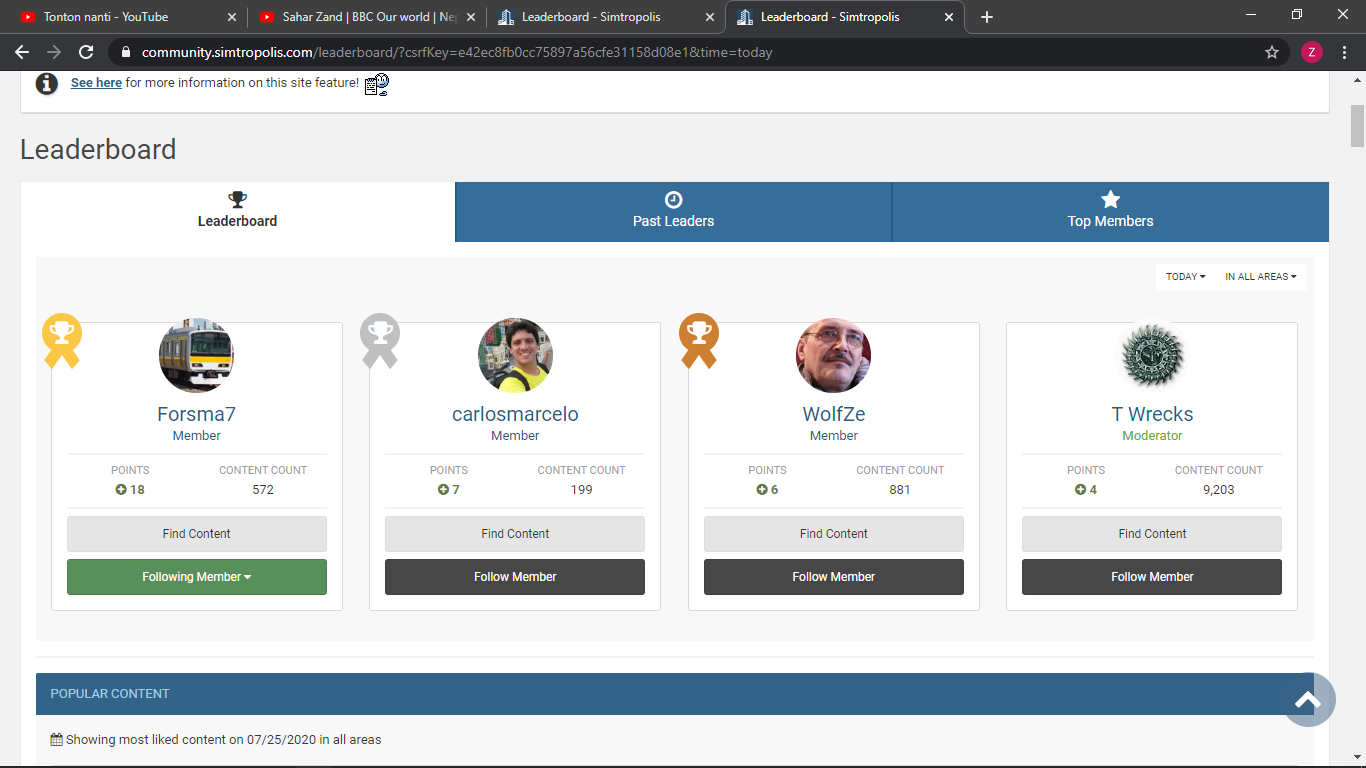The image size is (1366, 768).
Task: Expand the Following Member dropdown for Forsma7
Action: coord(197,577)
